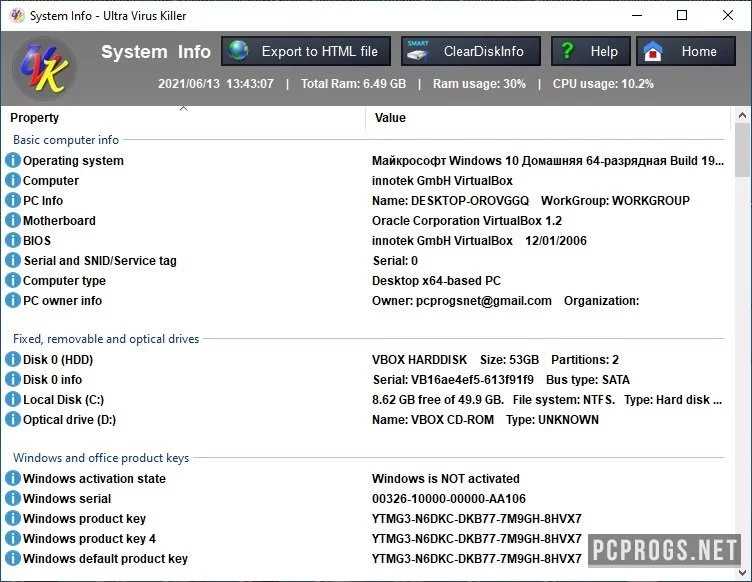Return to Home screen
The image size is (752, 582).
pos(686,51)
